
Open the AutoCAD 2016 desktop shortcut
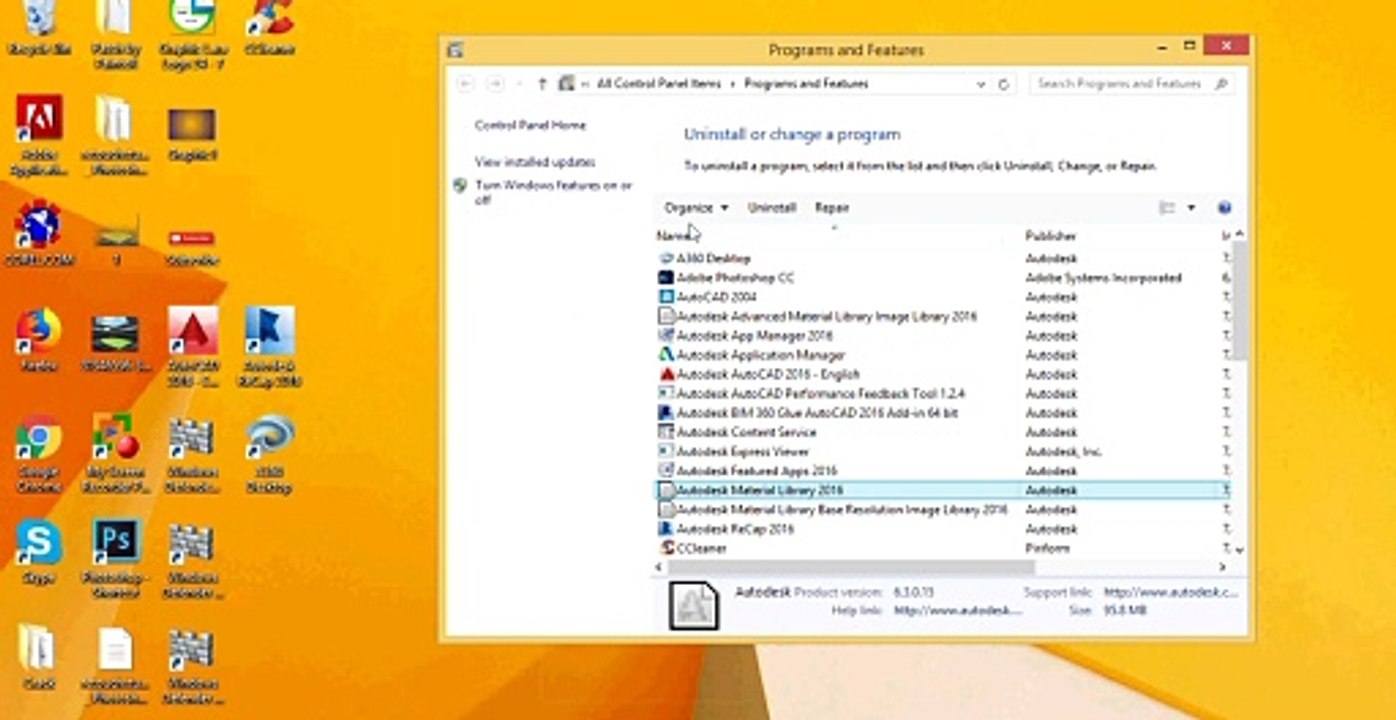pyautogui.click(x=193, y=346)
